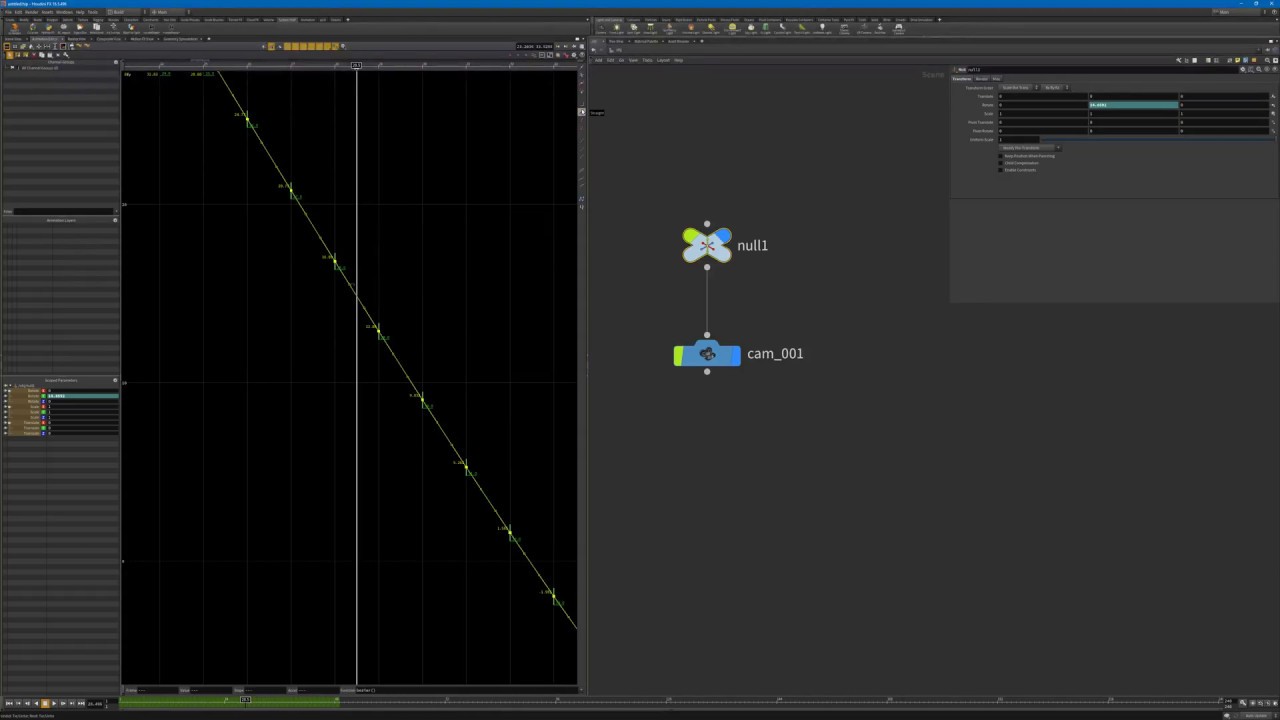The image size is (1280, 720).
Task: Open the Modify Pre-Transform dropdown
Action: point(1031,148)
